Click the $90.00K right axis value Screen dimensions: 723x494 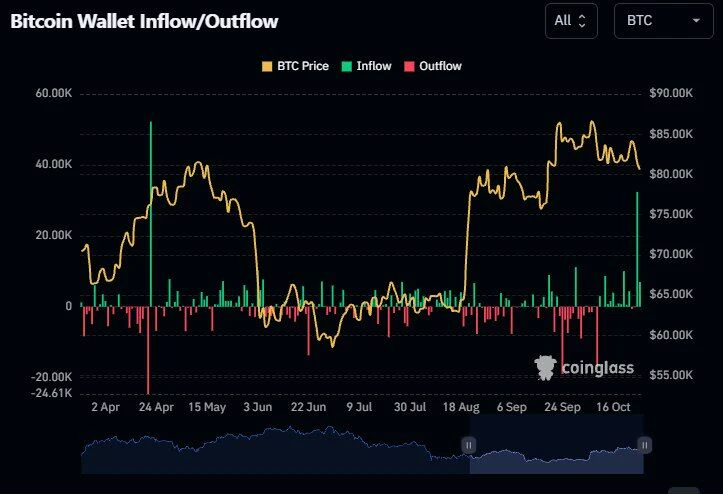pyautogui.click(x=671, y=93)
